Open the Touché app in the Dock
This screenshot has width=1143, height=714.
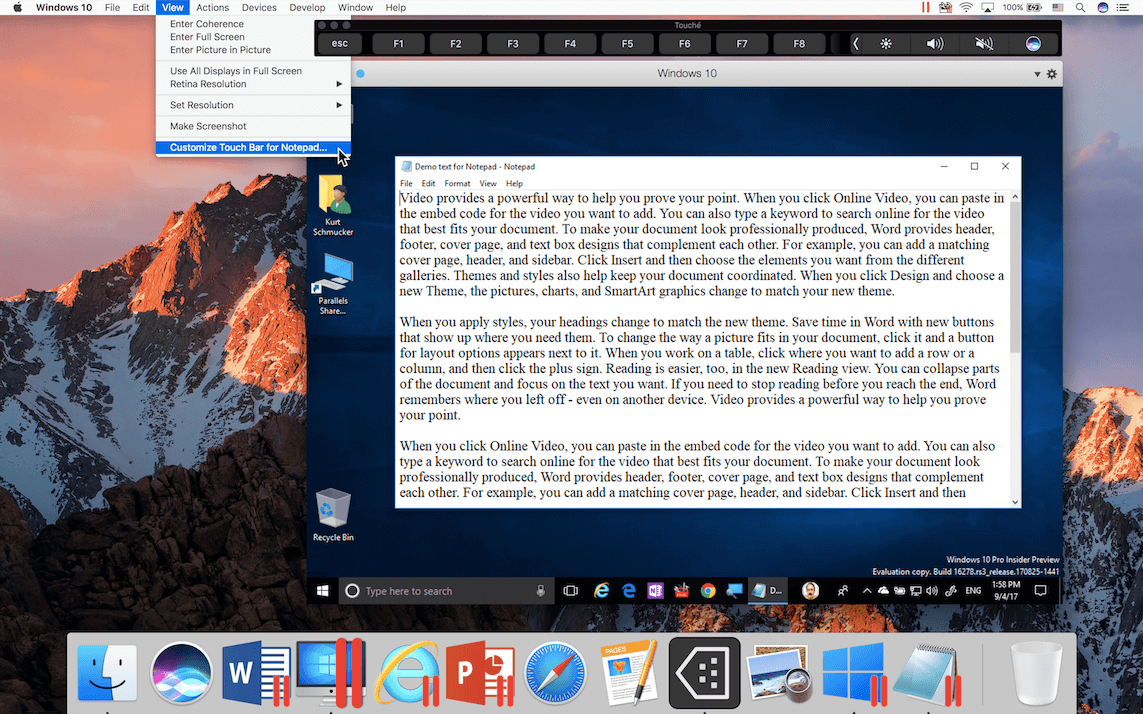pos(704,672)
